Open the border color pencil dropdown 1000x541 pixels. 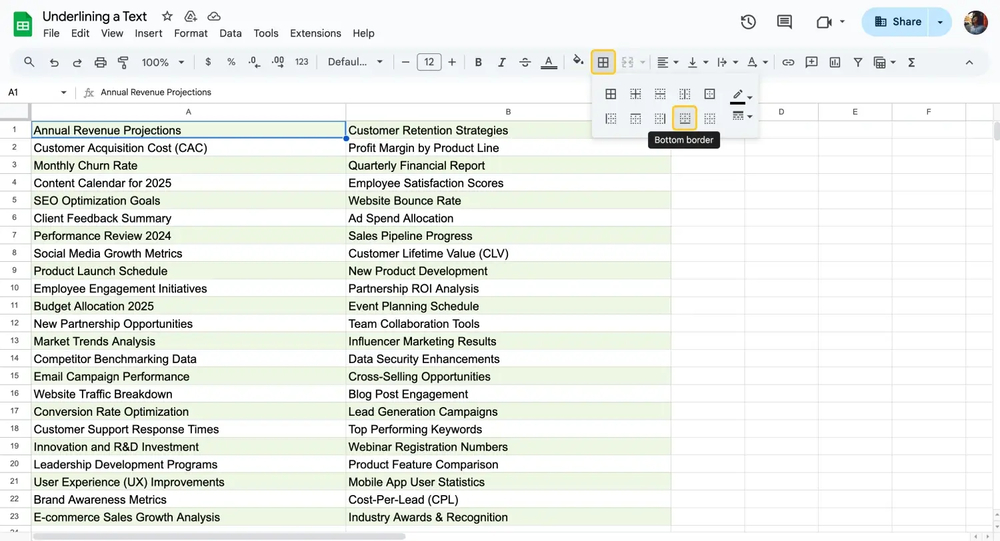tap(741, 95)
